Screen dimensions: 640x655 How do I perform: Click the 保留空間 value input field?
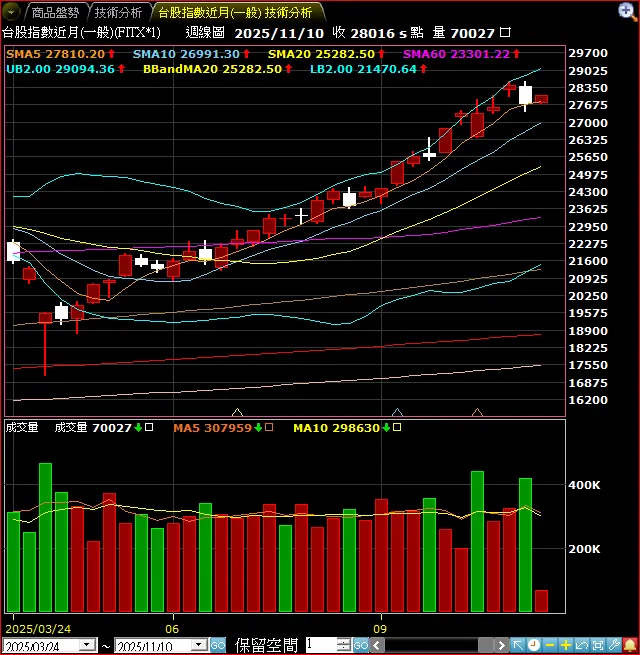(321, 645)
